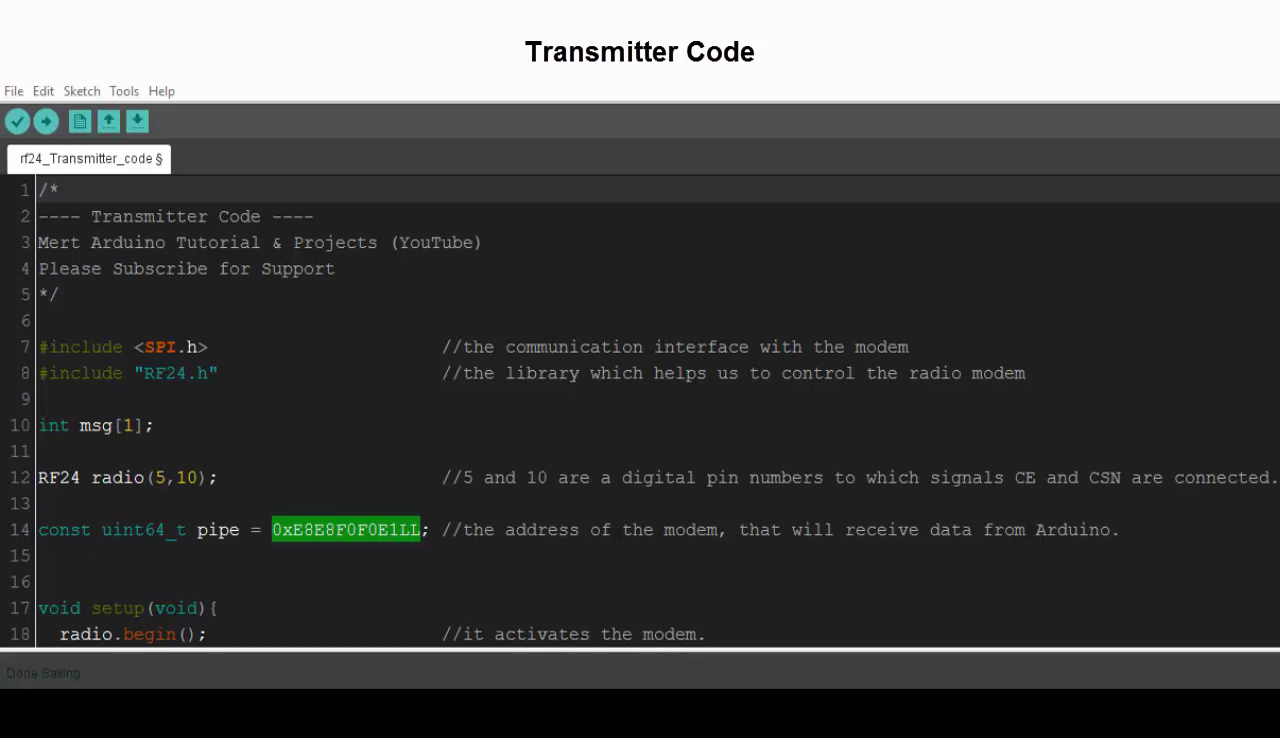Screen dimensions: 1280x738
Task: Click void setup(void){ line
Action: tap(128, 608)
